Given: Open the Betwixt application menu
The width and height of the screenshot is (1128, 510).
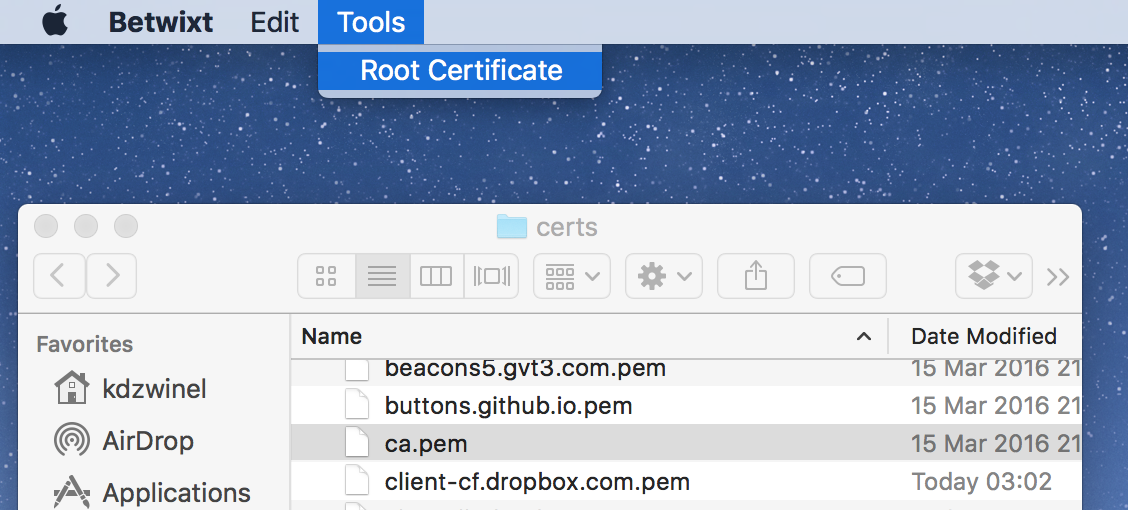Looking at the screenshot, I should 161,22.
